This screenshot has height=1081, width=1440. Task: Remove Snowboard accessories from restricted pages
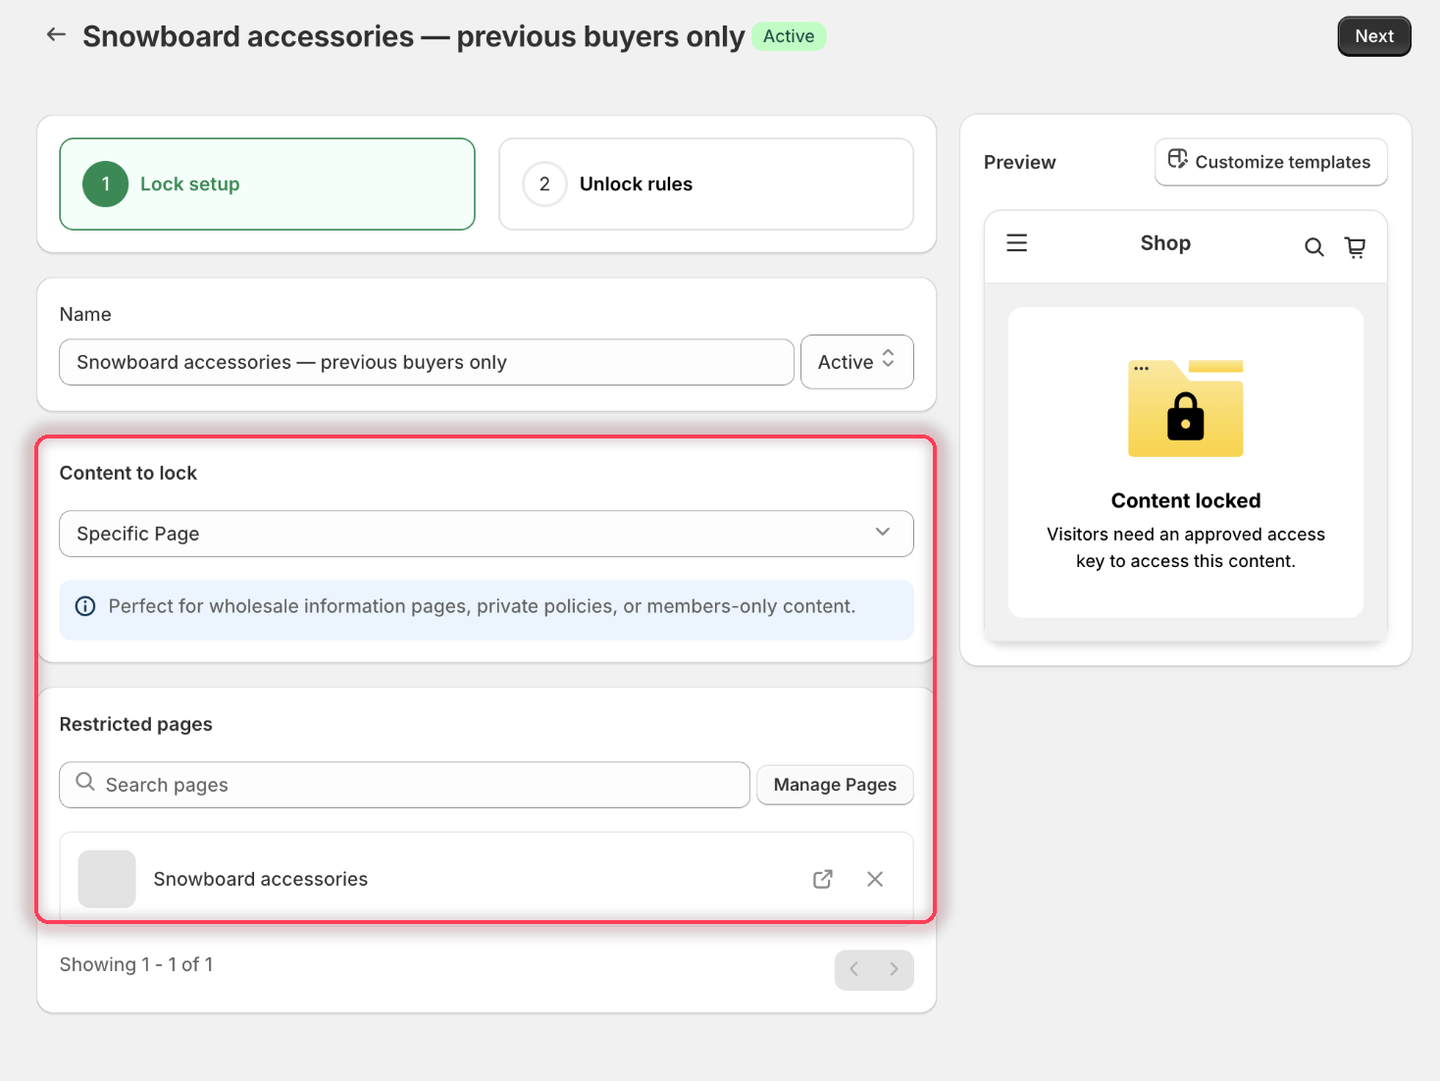pyautogui.click(x=875, y=879)
